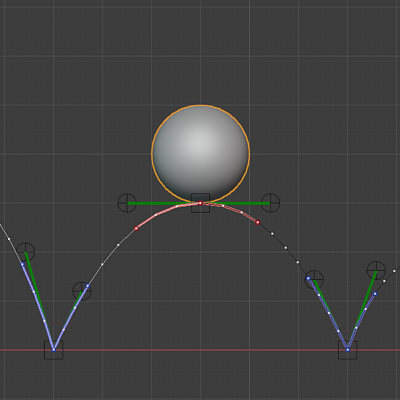Grab the right handle circle of the sphere's keyframe
400x400 pixels.
[270, 203]
